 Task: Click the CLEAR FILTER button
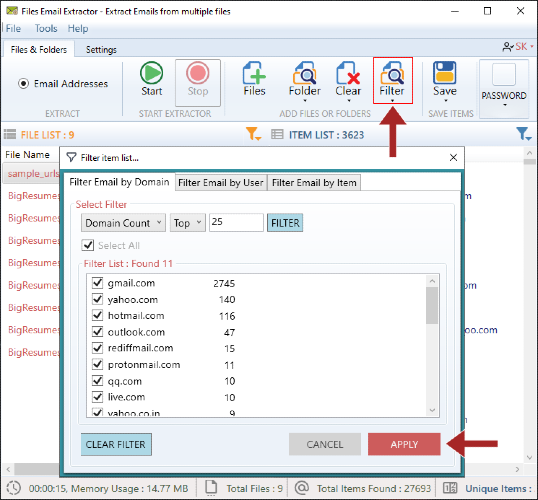116,444
